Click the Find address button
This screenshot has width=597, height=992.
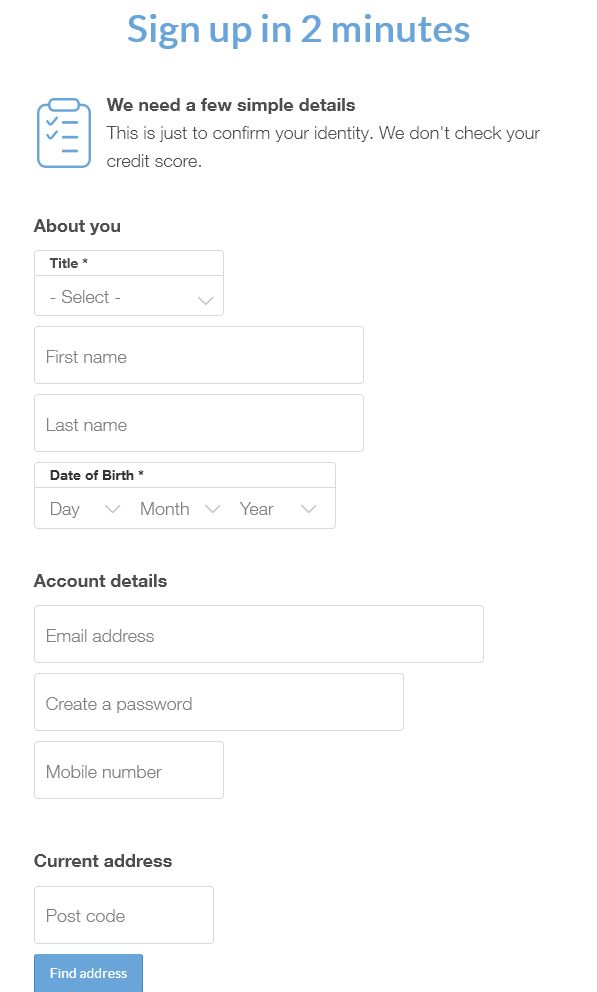(x=89, y=973)
